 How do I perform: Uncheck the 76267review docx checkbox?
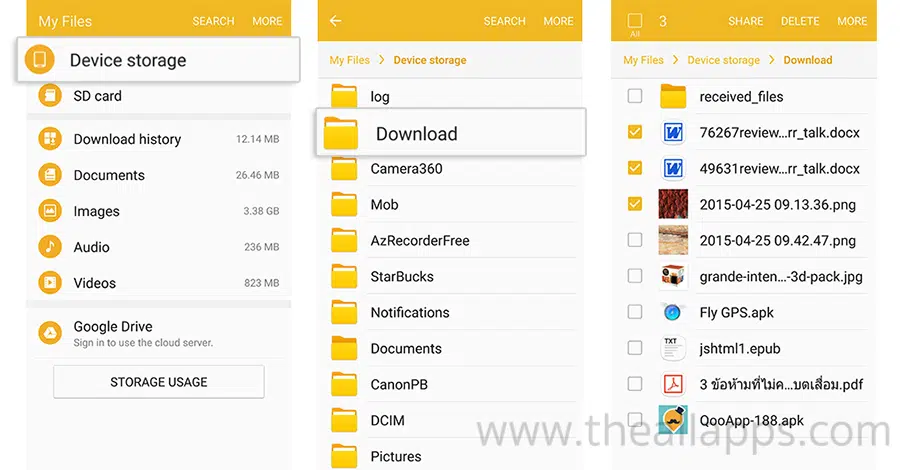[634, 132]
